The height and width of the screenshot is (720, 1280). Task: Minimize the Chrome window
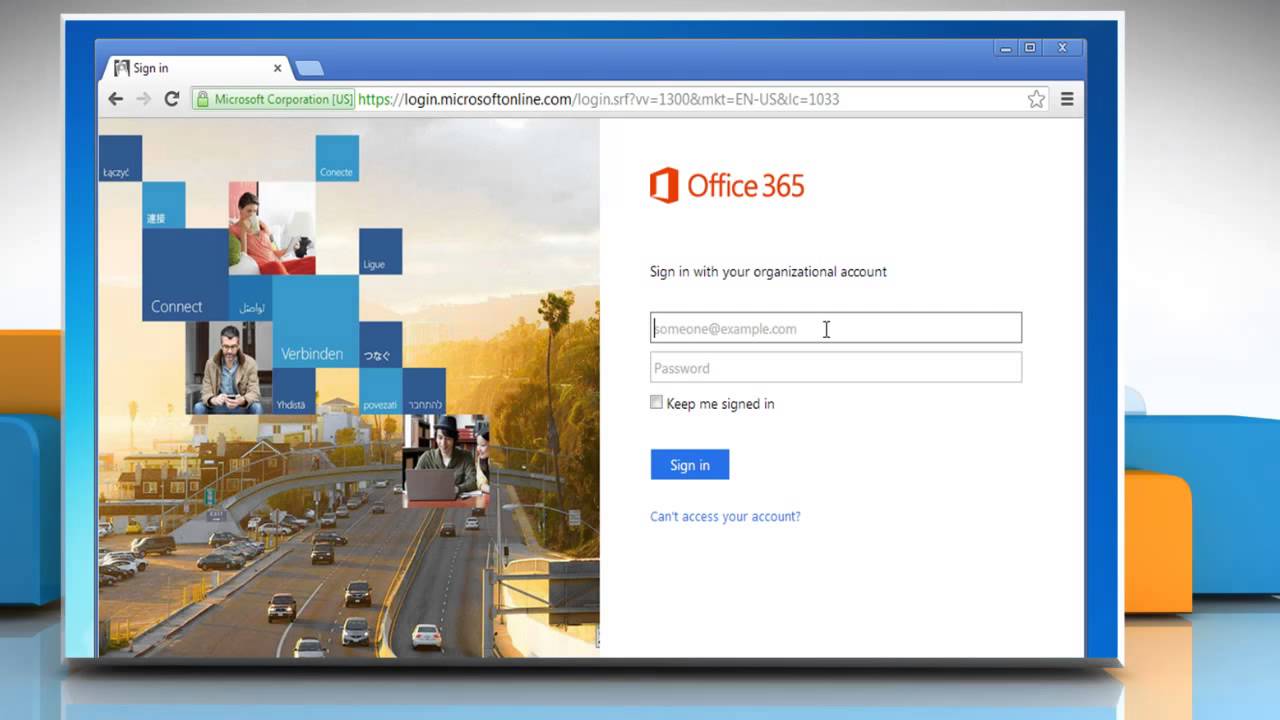click(1004, 47)
